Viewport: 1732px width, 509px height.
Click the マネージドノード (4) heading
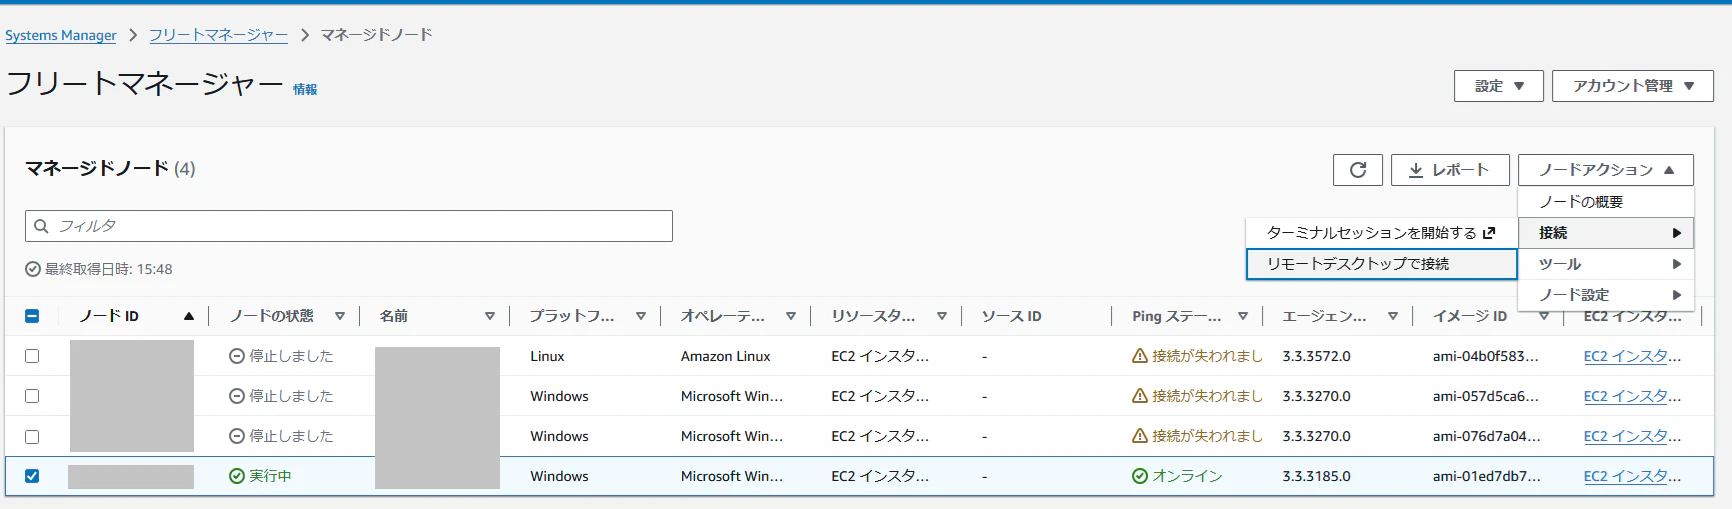coord(110,168)
